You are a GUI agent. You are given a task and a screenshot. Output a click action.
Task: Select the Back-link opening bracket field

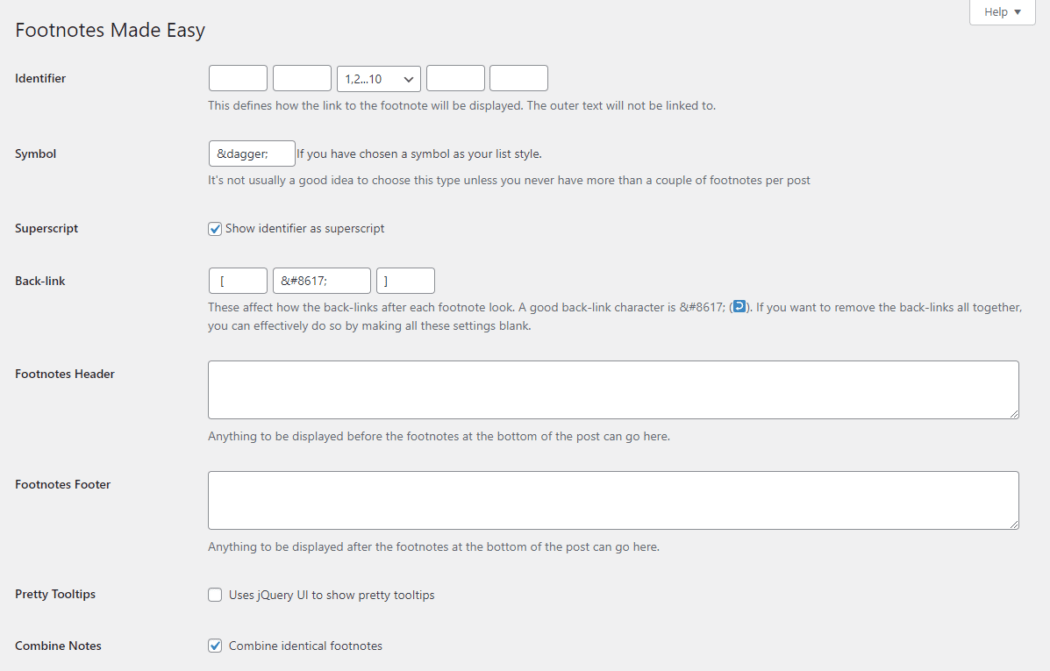237,280
